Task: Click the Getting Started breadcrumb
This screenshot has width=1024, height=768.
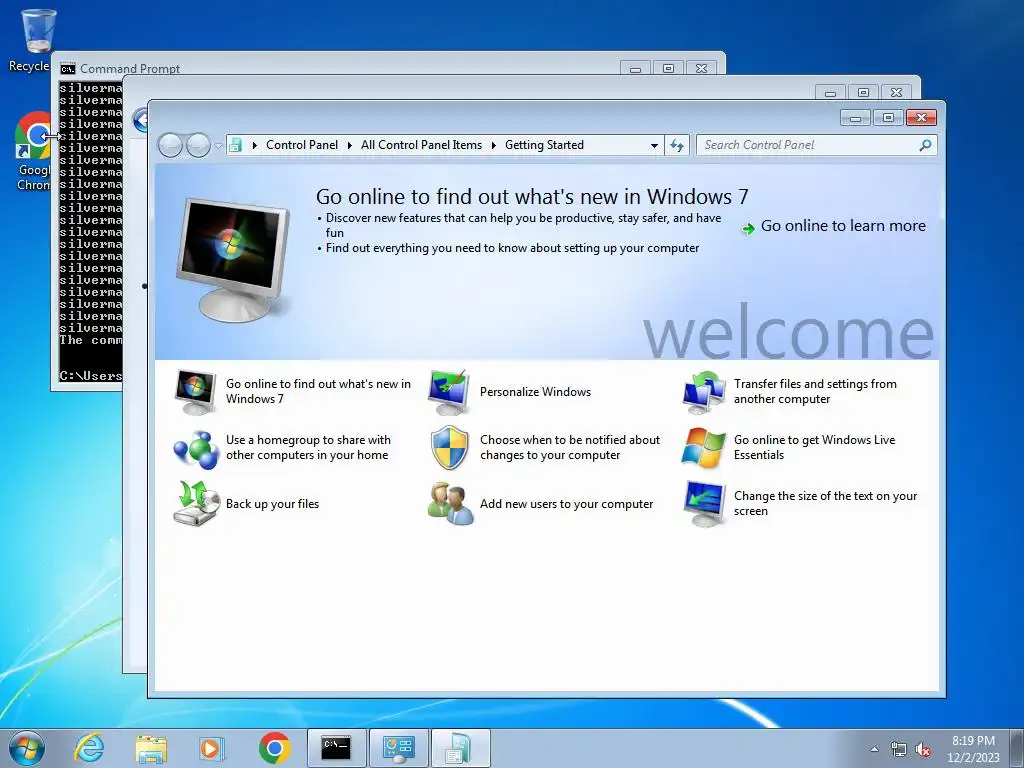Action: tap(544, 145)
